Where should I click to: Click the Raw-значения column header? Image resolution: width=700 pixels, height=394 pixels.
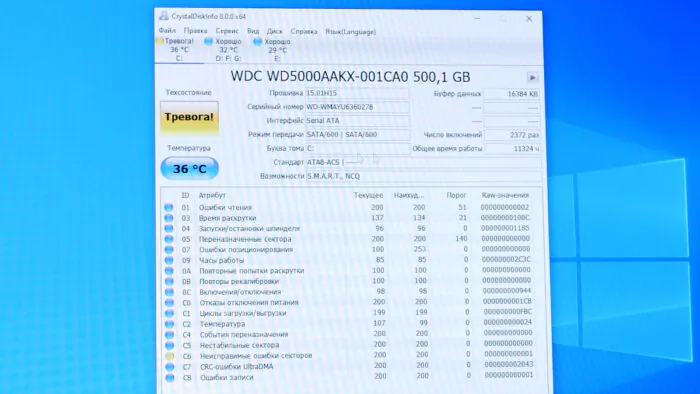point(505,195)
